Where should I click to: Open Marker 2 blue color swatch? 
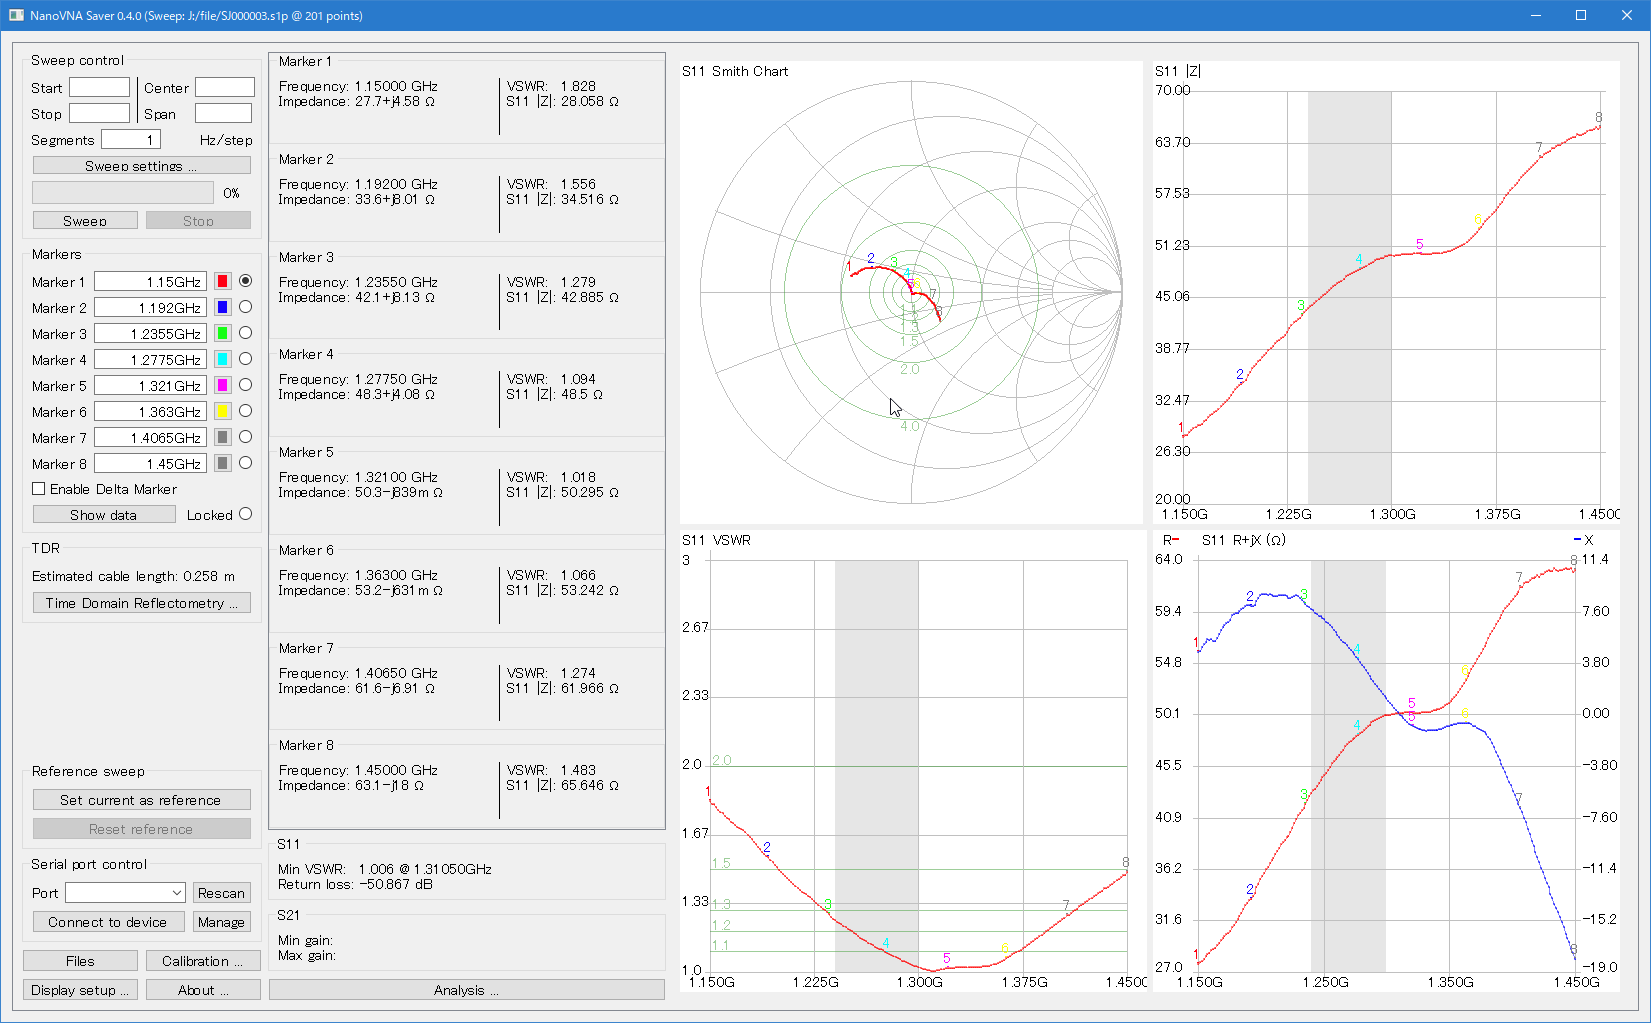(223, 307)
